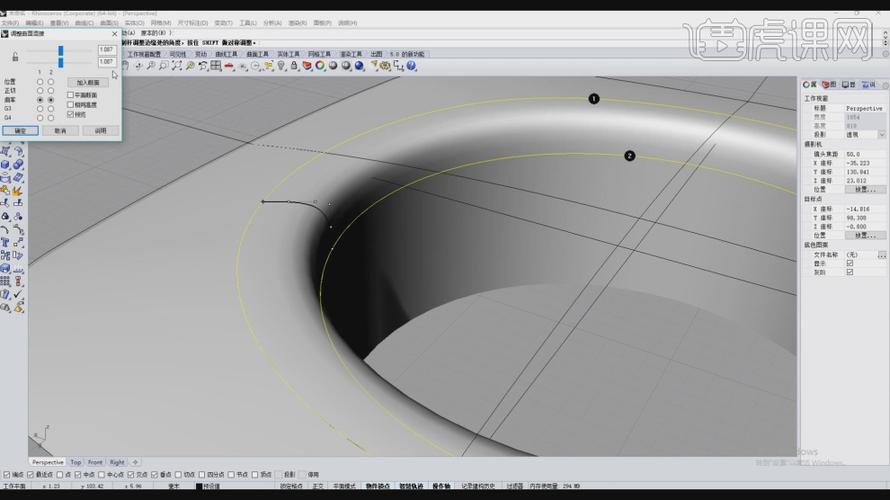Click the 确定 confirm button
Screen dimensions: 890x500
click(x=21, y=131)
